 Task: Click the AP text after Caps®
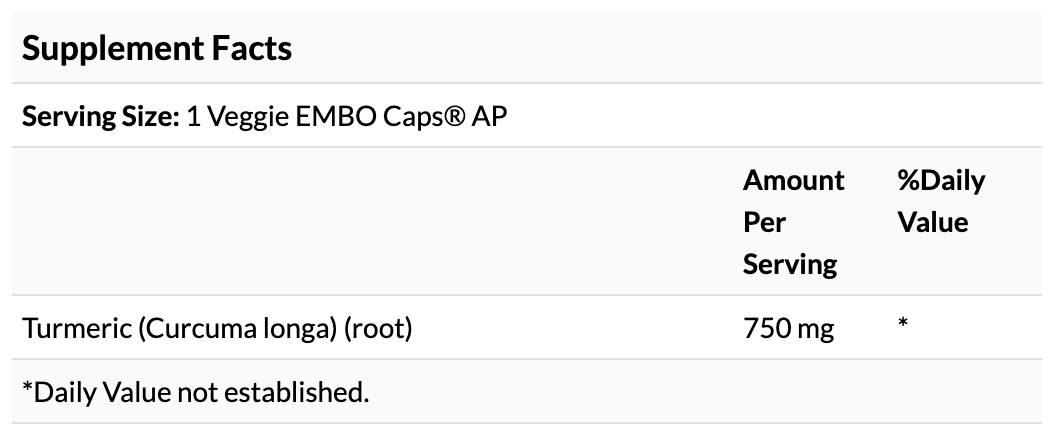click(x=489, y=116)
